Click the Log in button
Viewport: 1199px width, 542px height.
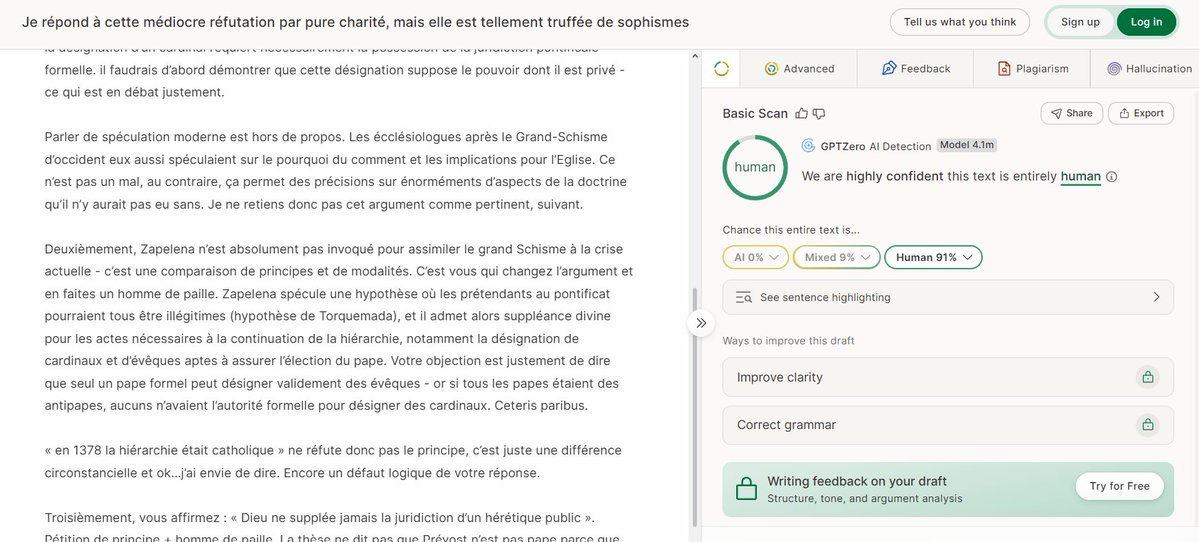click(1146, 22)
